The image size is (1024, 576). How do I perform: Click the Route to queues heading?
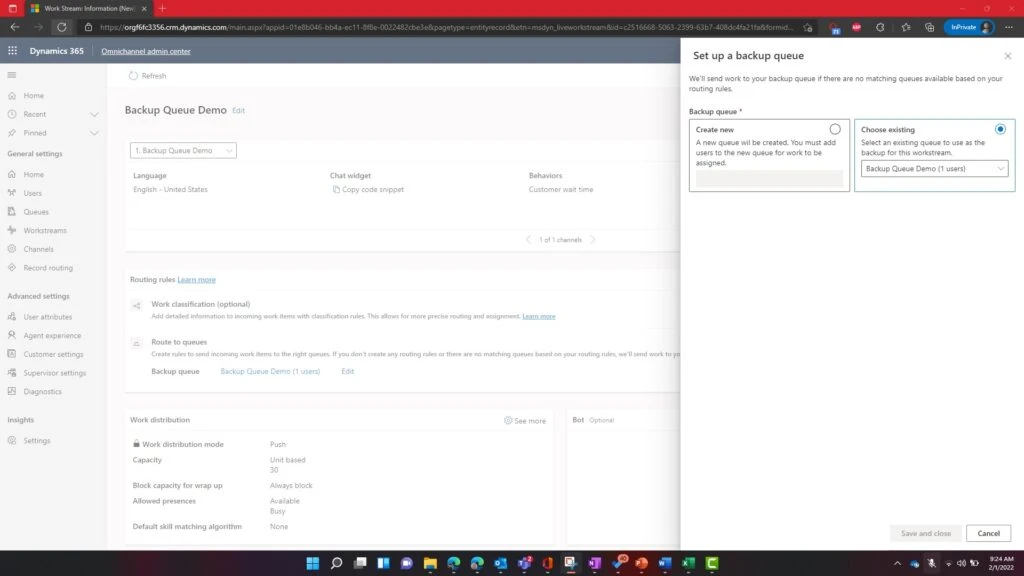(x=179, y=342)
